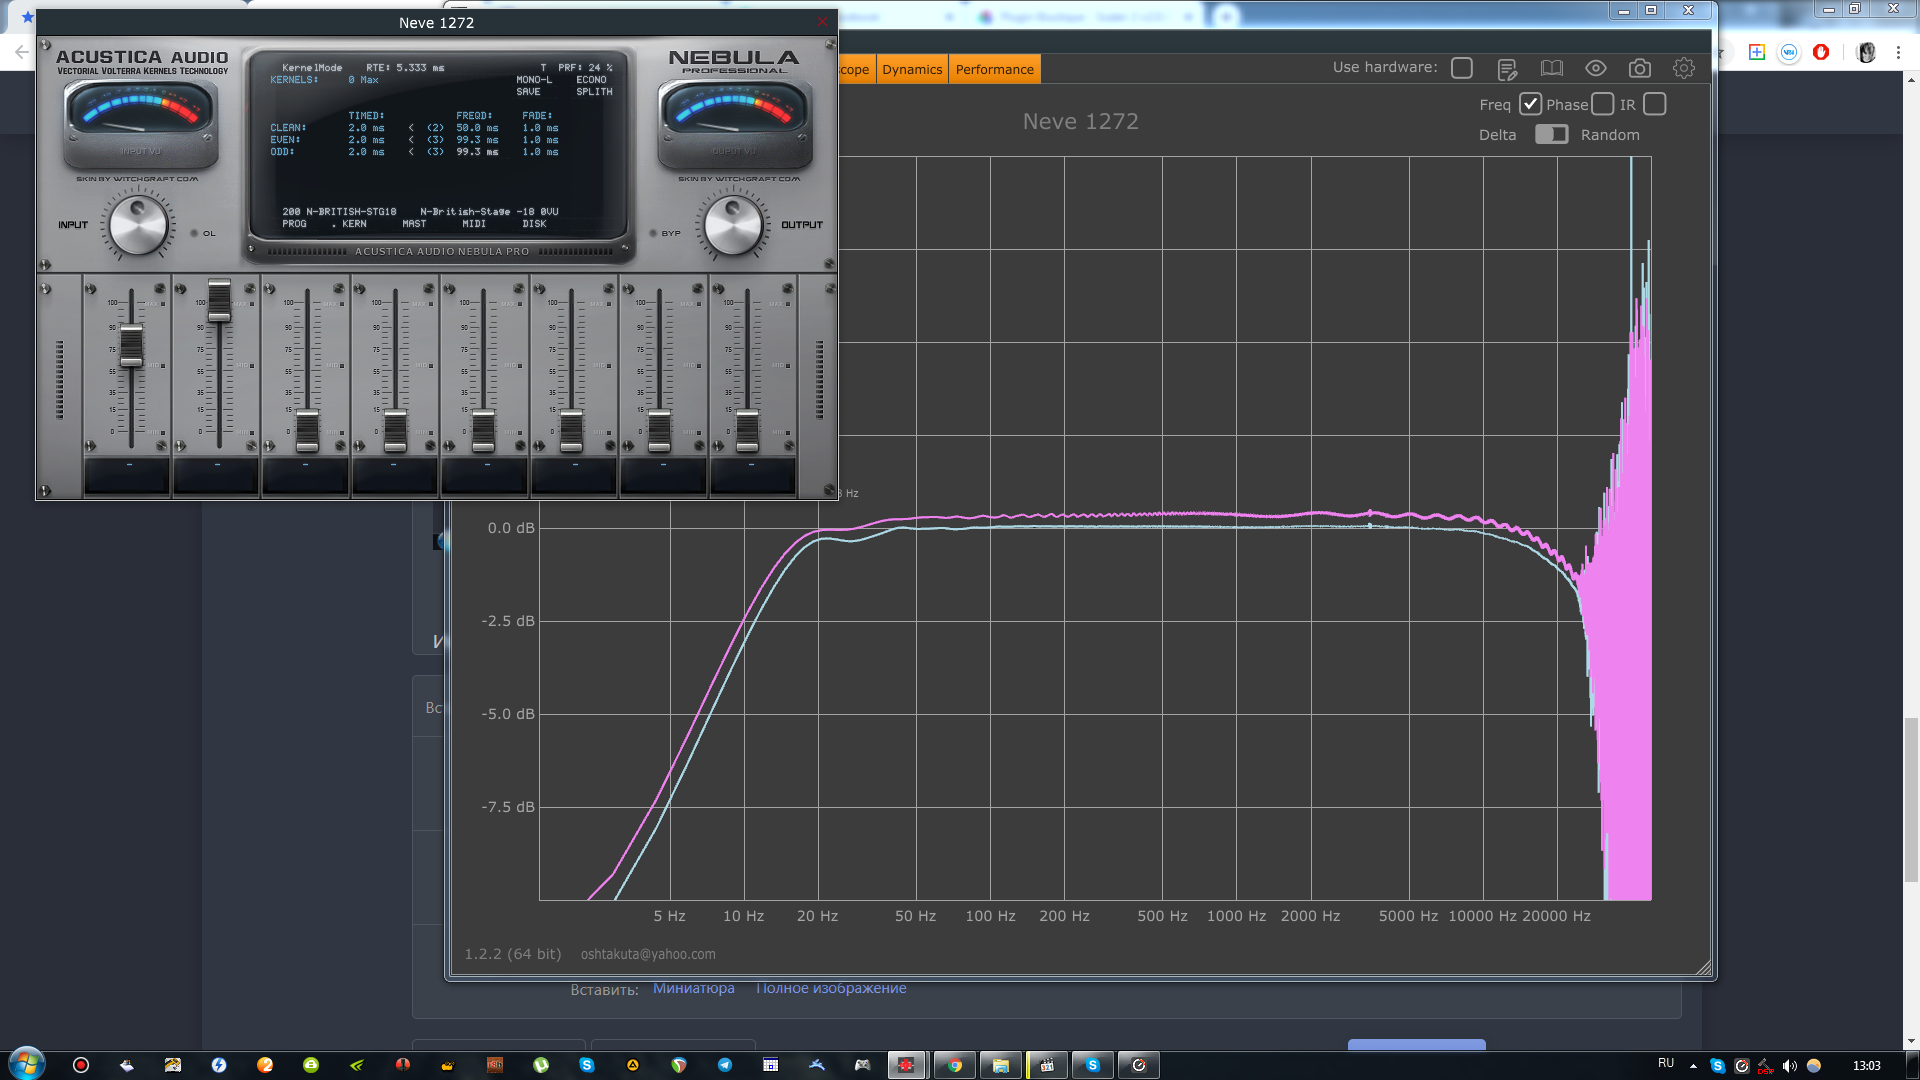Screen dimensions: 1920x1080
Task: Click MONO-L option in Nebula display
Action: (x=534, y=80)
